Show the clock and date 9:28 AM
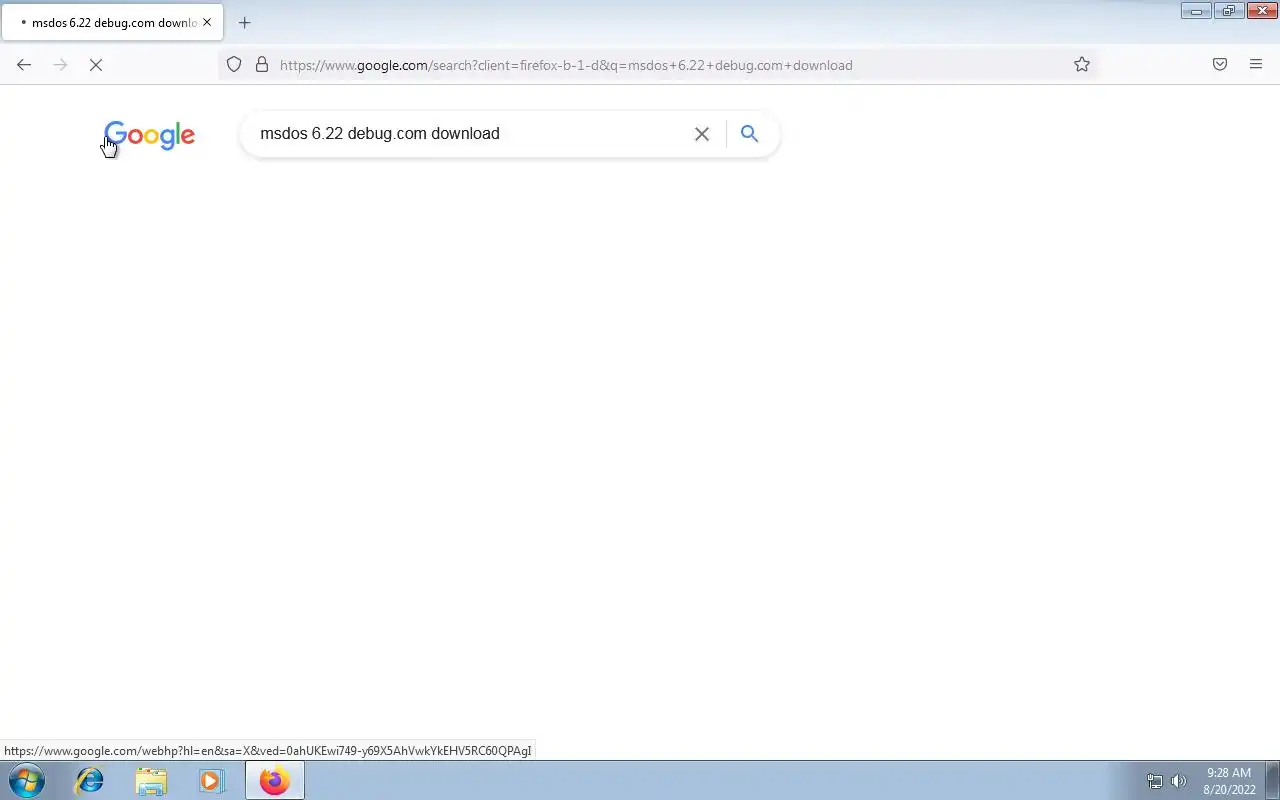The image size is (1280, 800). [x=1229, y=781]
